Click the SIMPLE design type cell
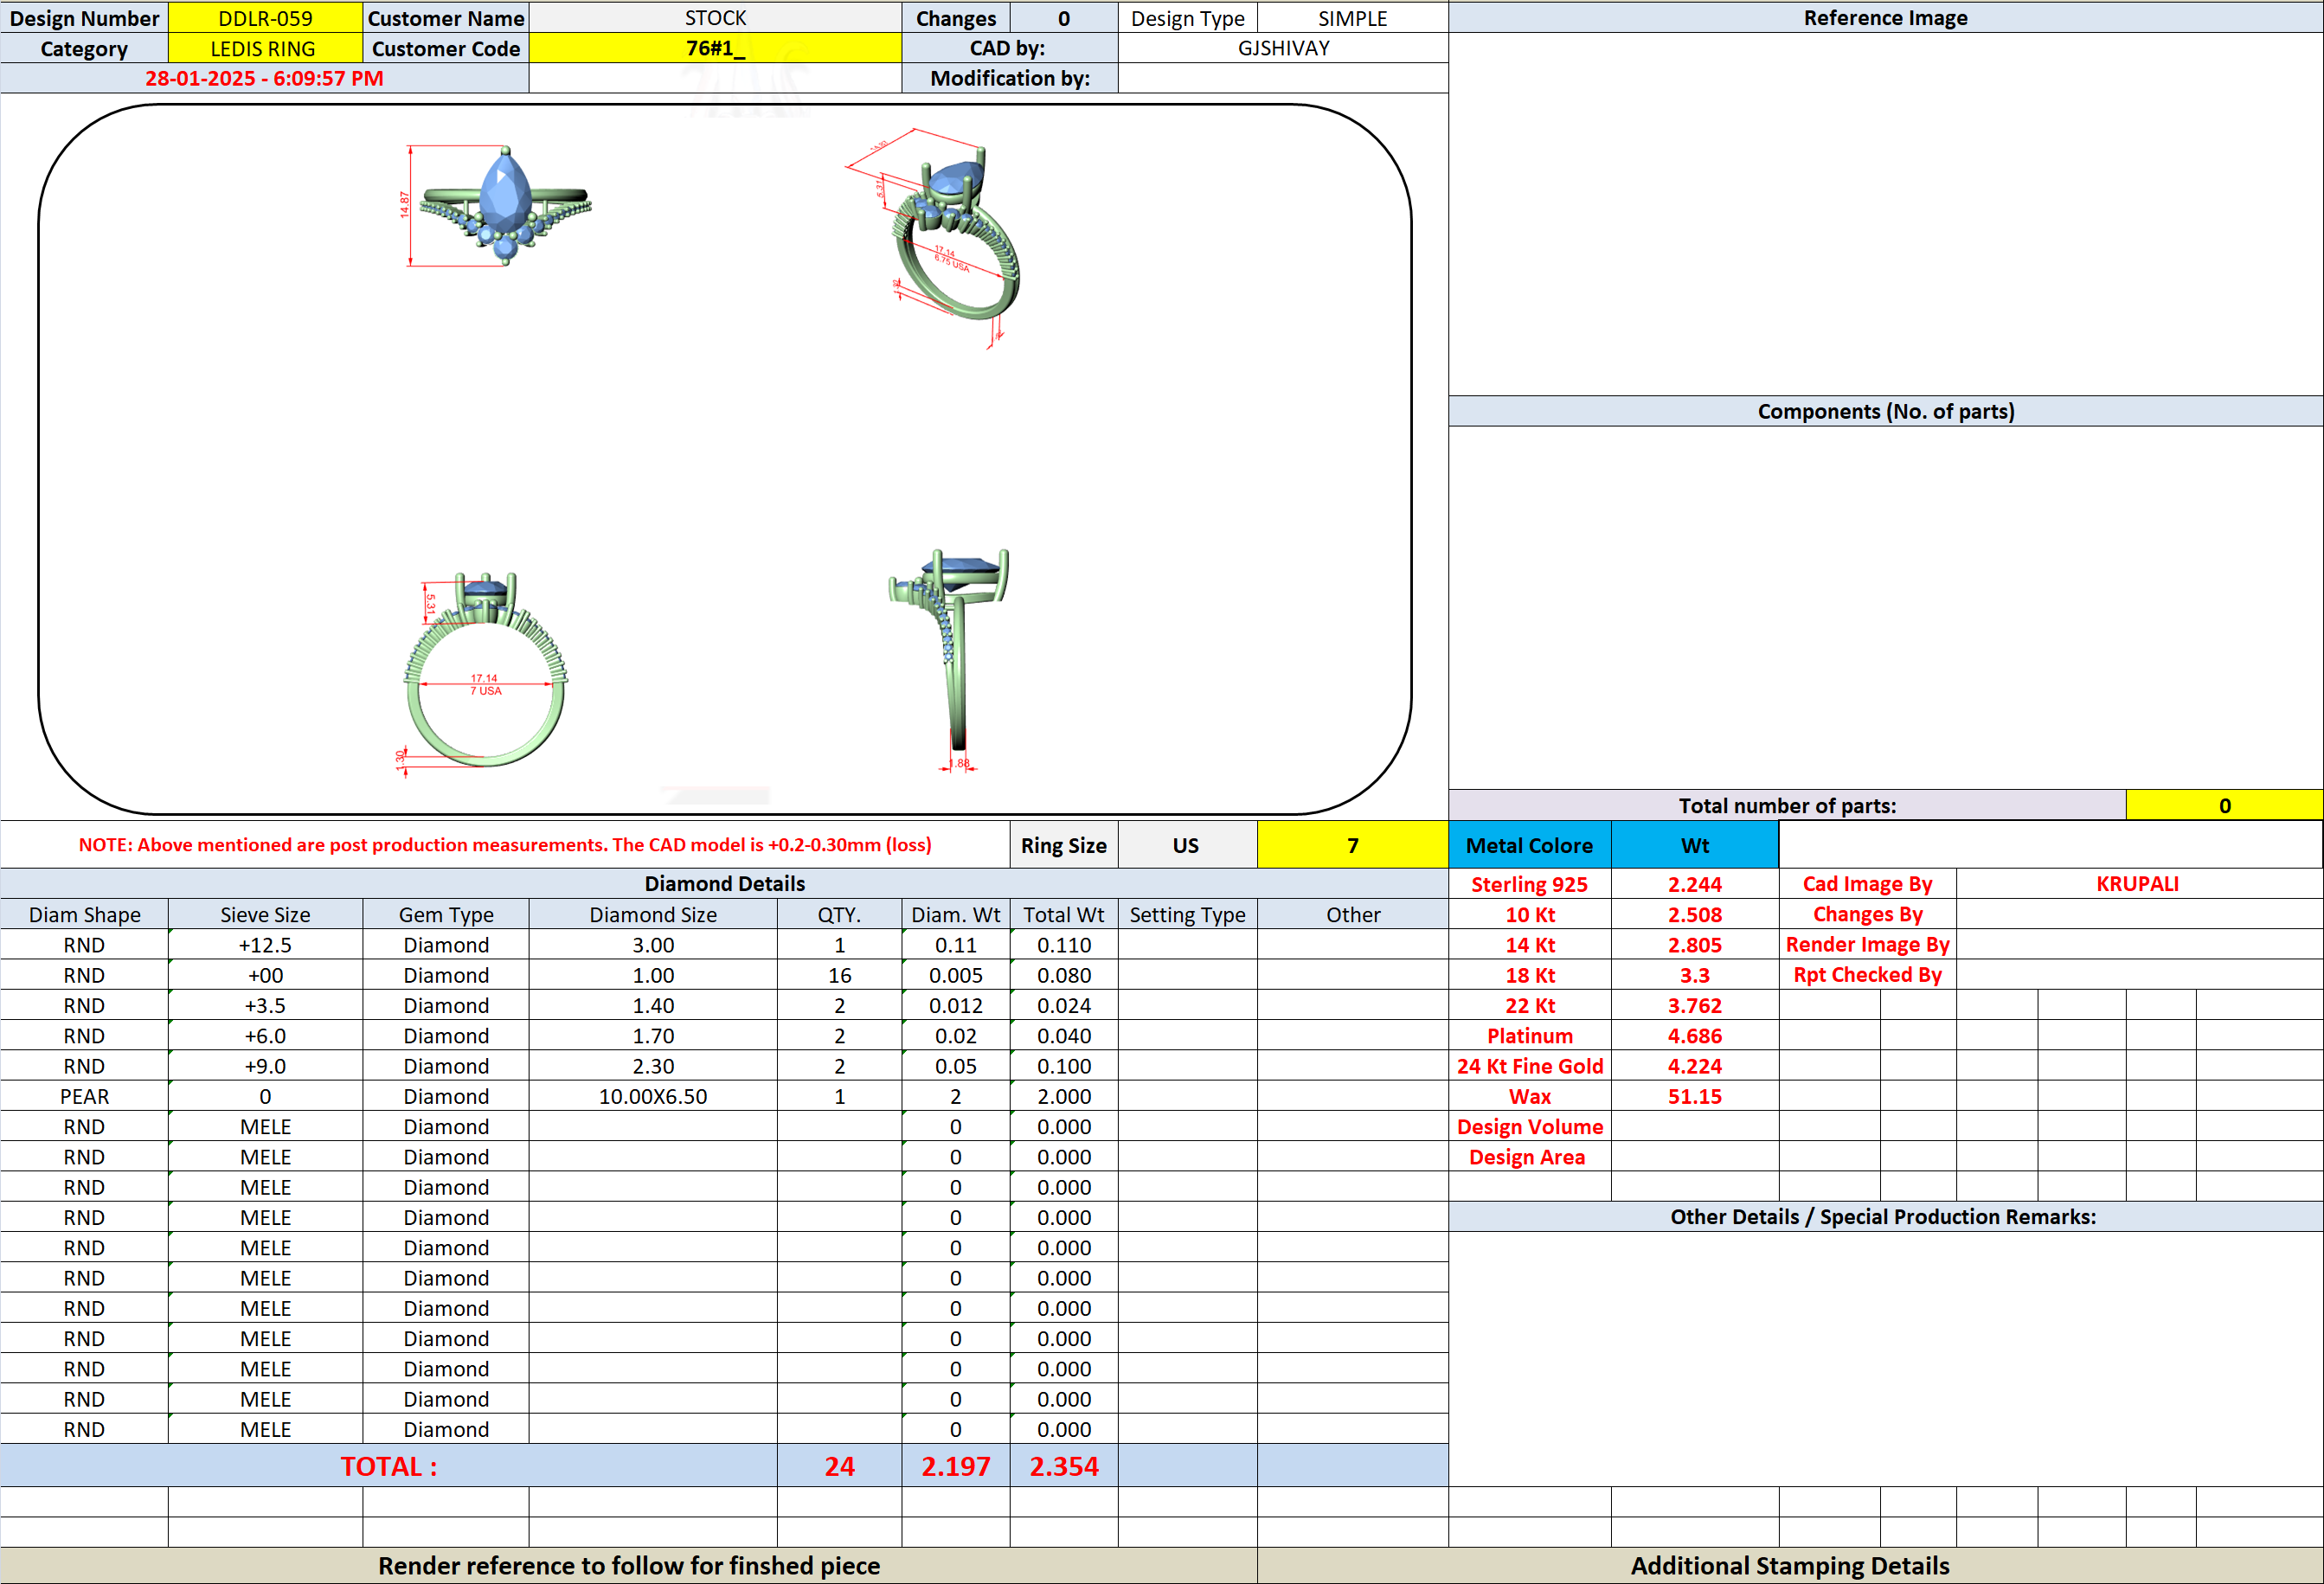Image resolution: width=2324 pixels, height=1584 pixels. click(1352, 18)
